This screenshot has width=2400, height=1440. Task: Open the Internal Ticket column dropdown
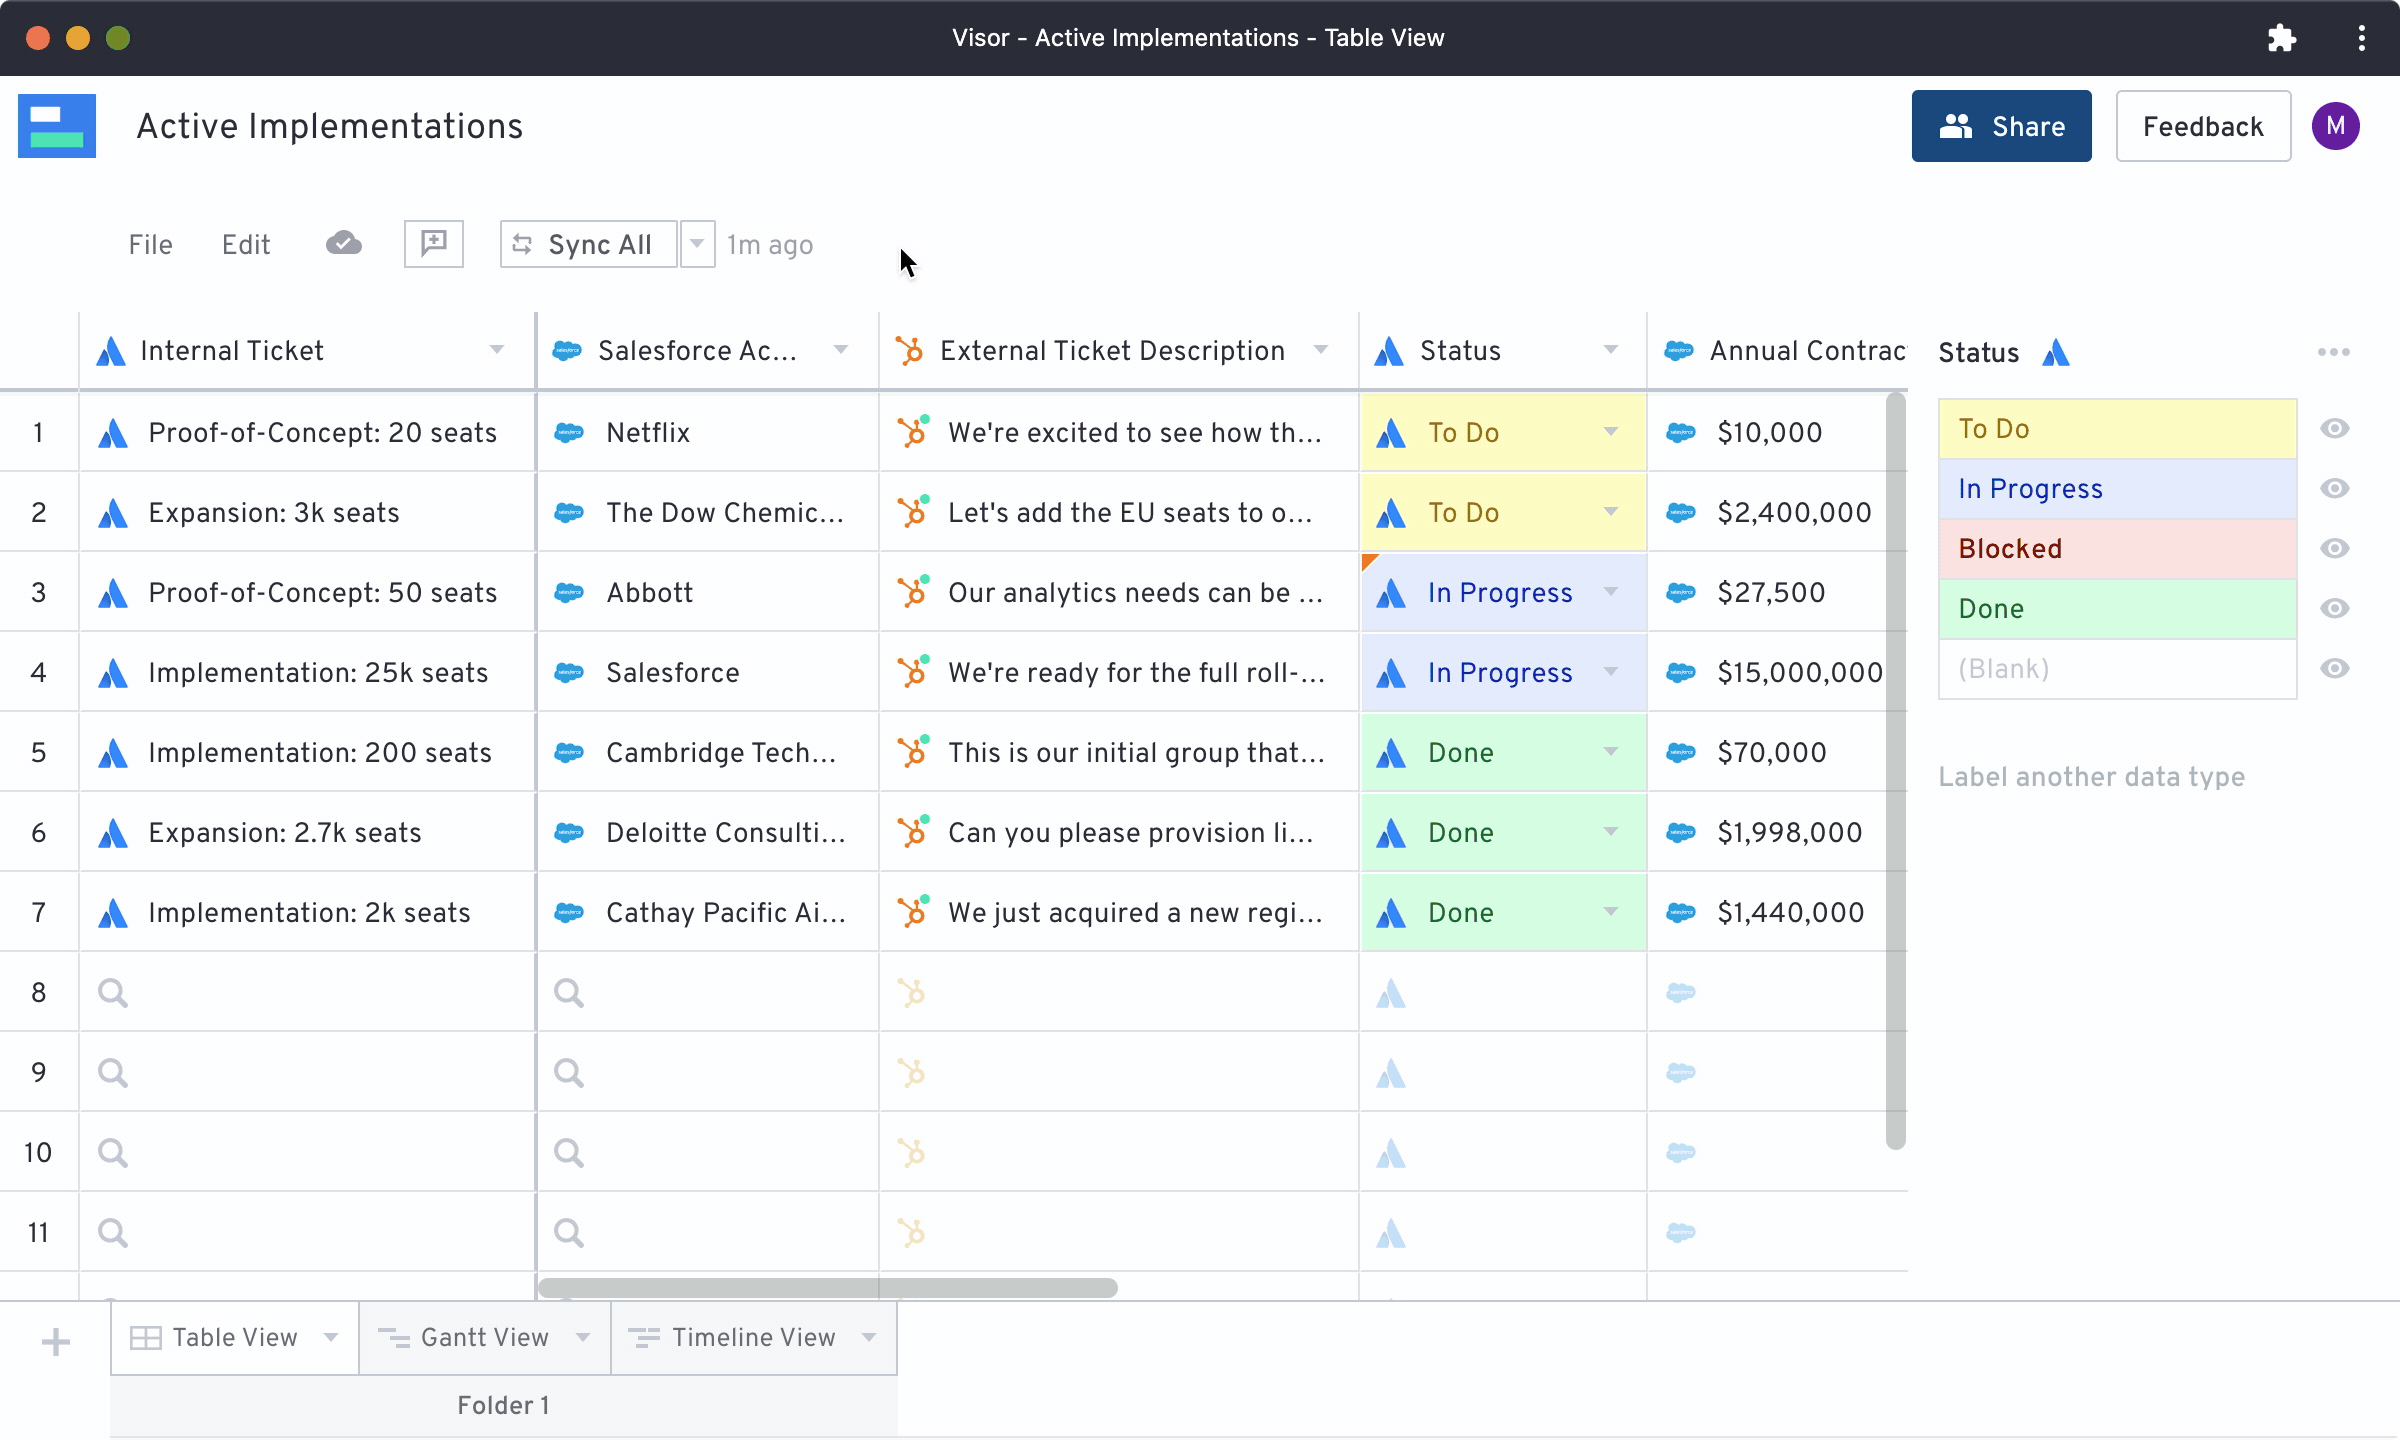(x=497, y=350)
